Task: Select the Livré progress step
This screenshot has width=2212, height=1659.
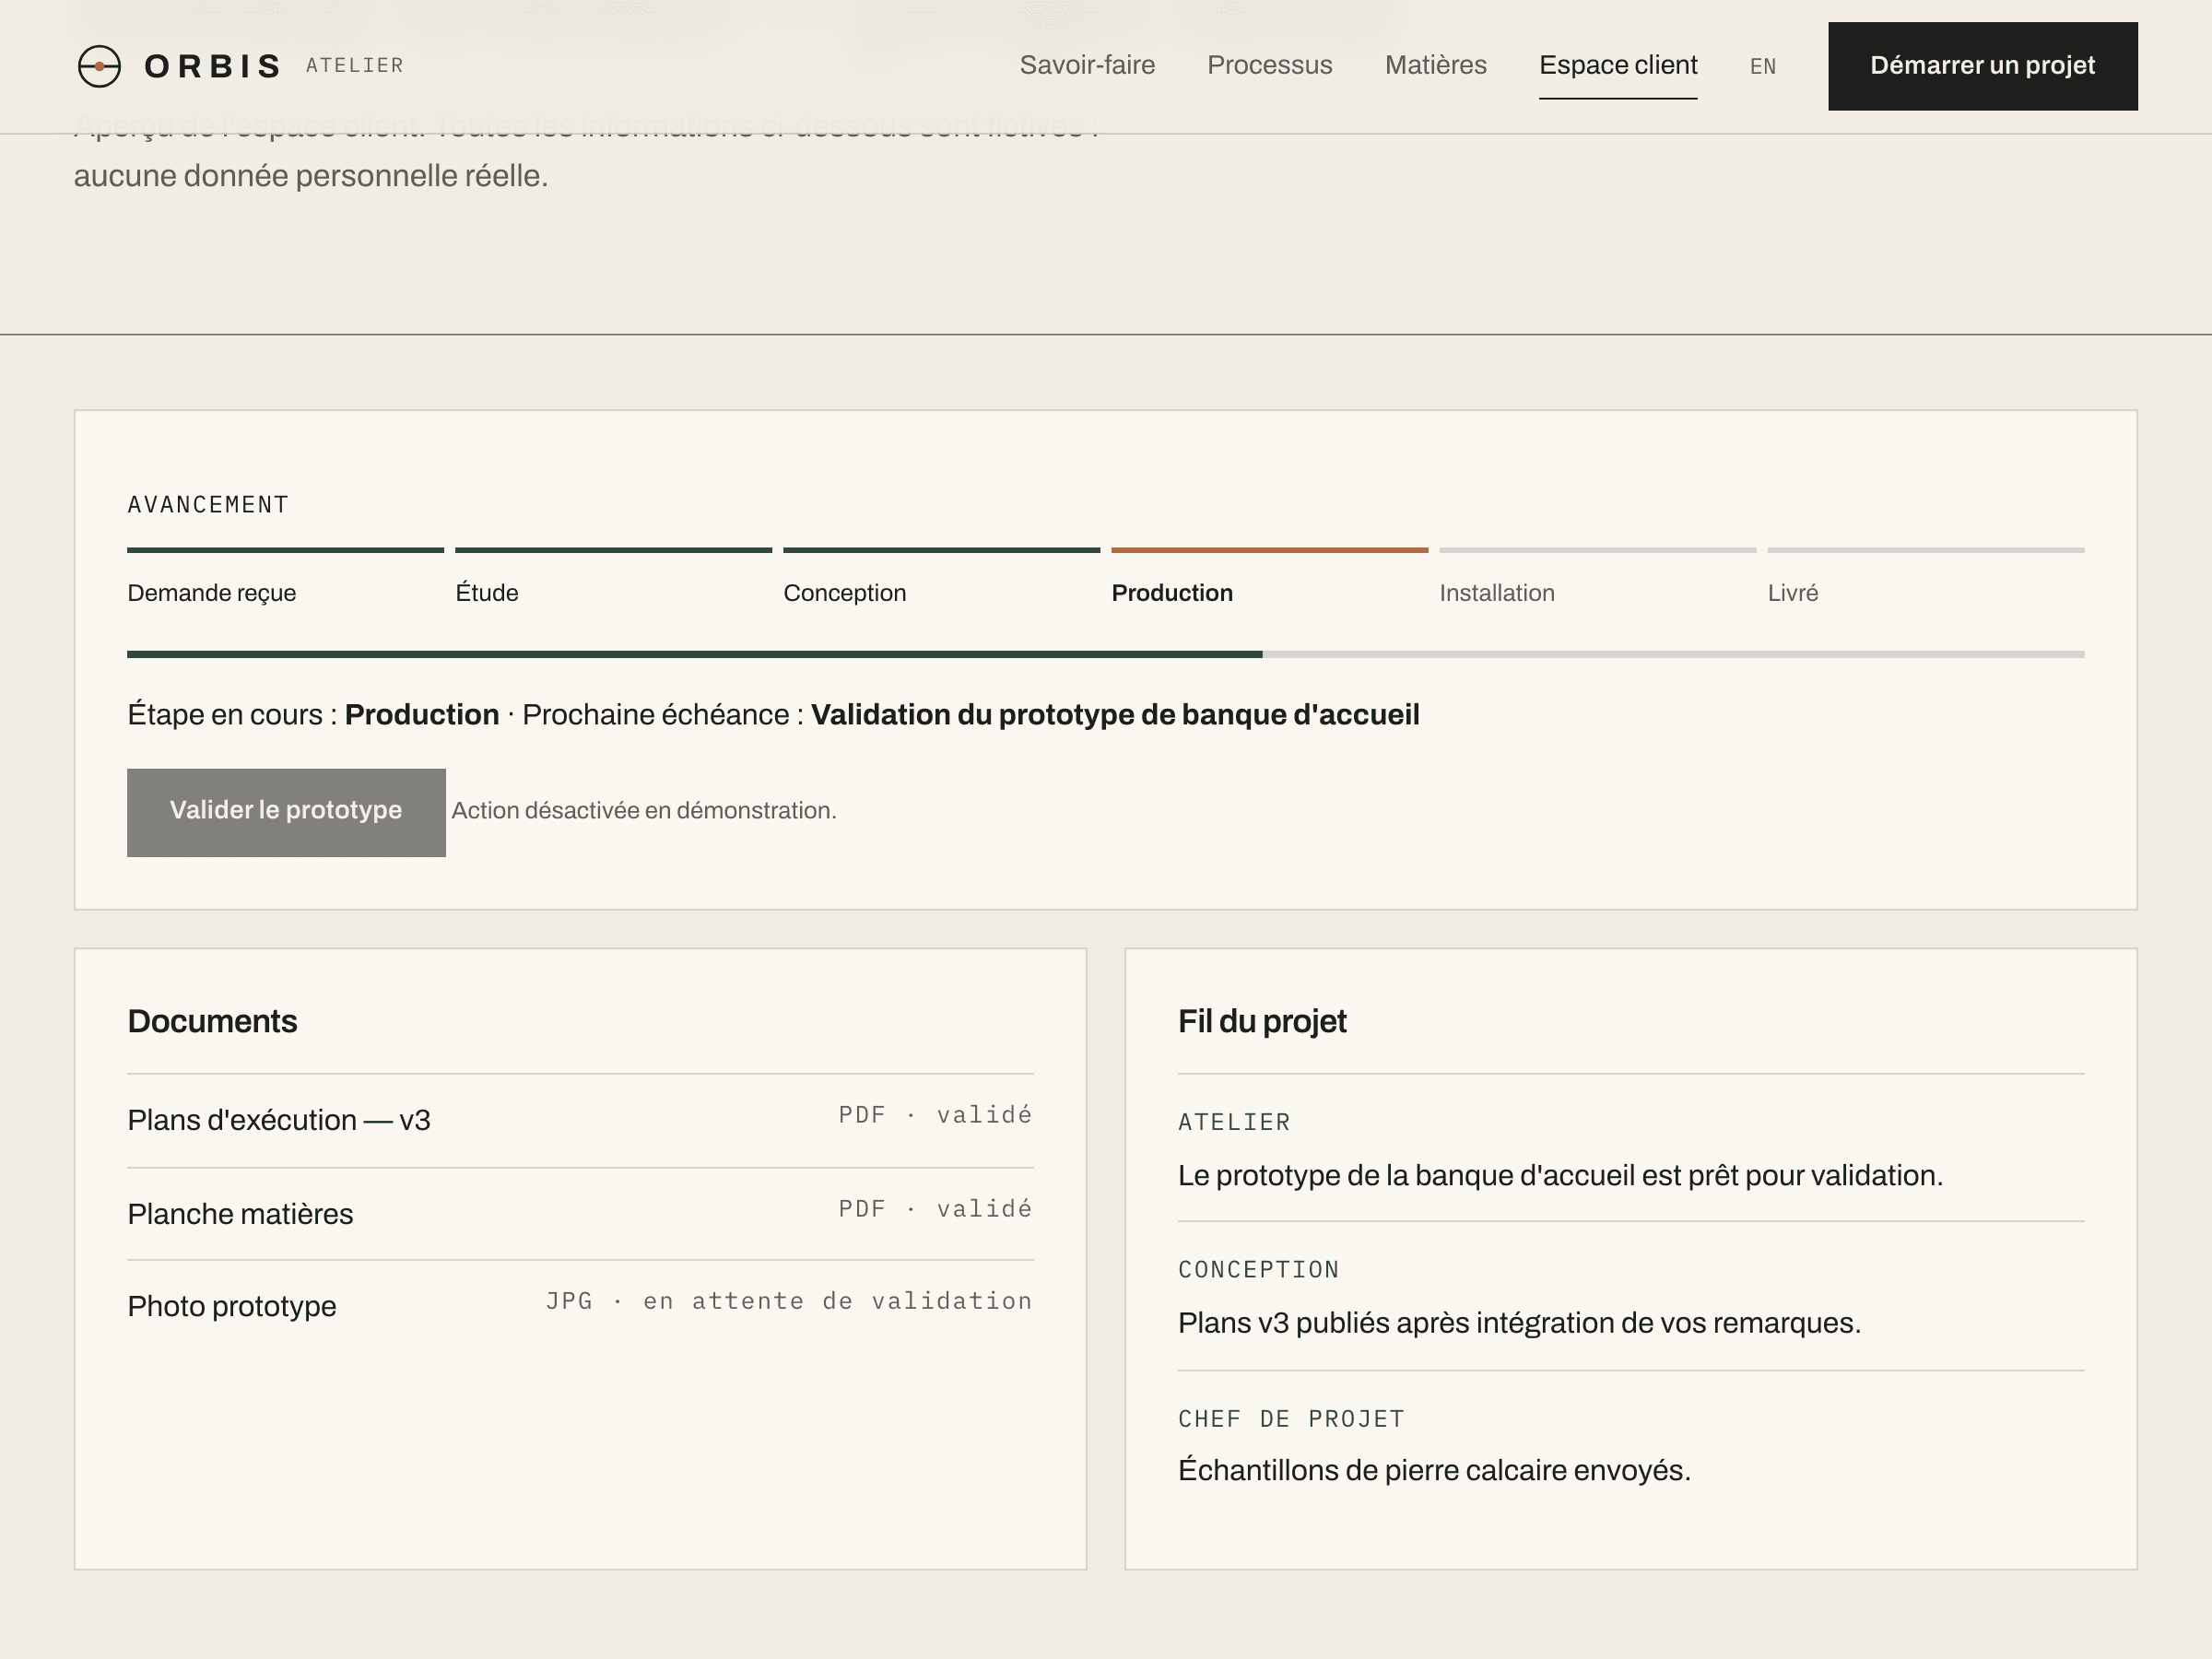Action: [1925, 577]
